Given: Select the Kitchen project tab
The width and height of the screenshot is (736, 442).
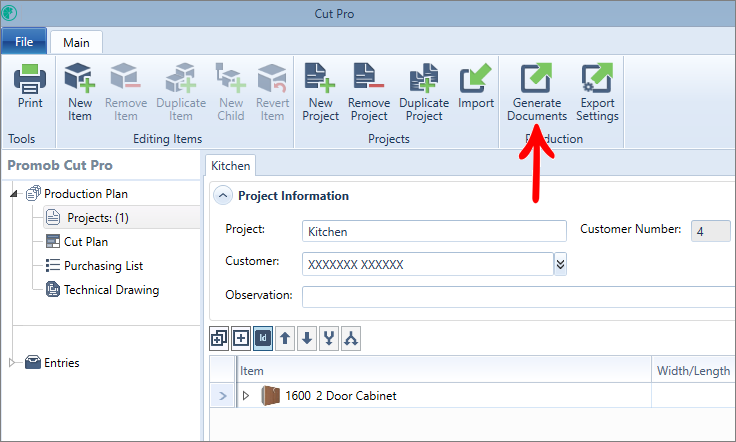Looking at the screenshot, I should click(230, 166).
